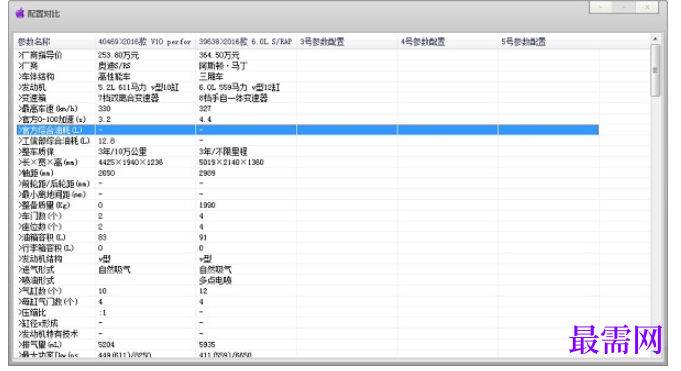The image size is (681, 371).
Task: Select the 发动机特有技术 row
Action: click(x=307, y=334)
